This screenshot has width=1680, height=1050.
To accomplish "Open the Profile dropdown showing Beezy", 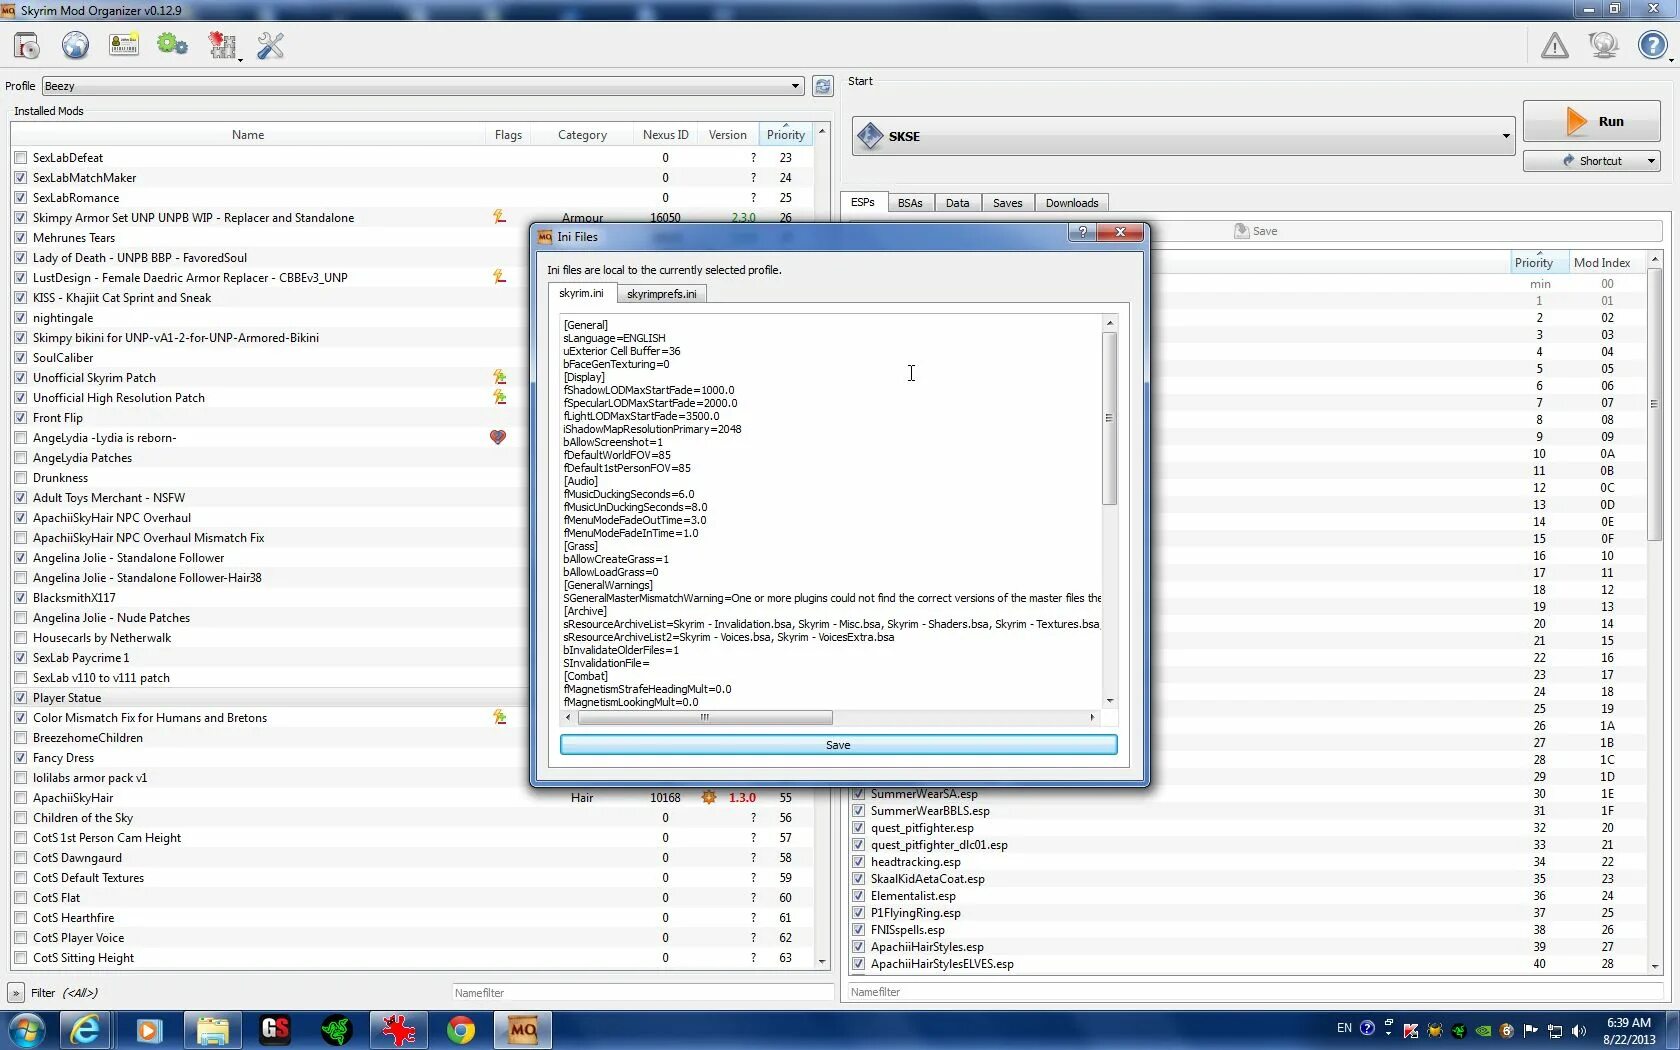I will point(423,86).
